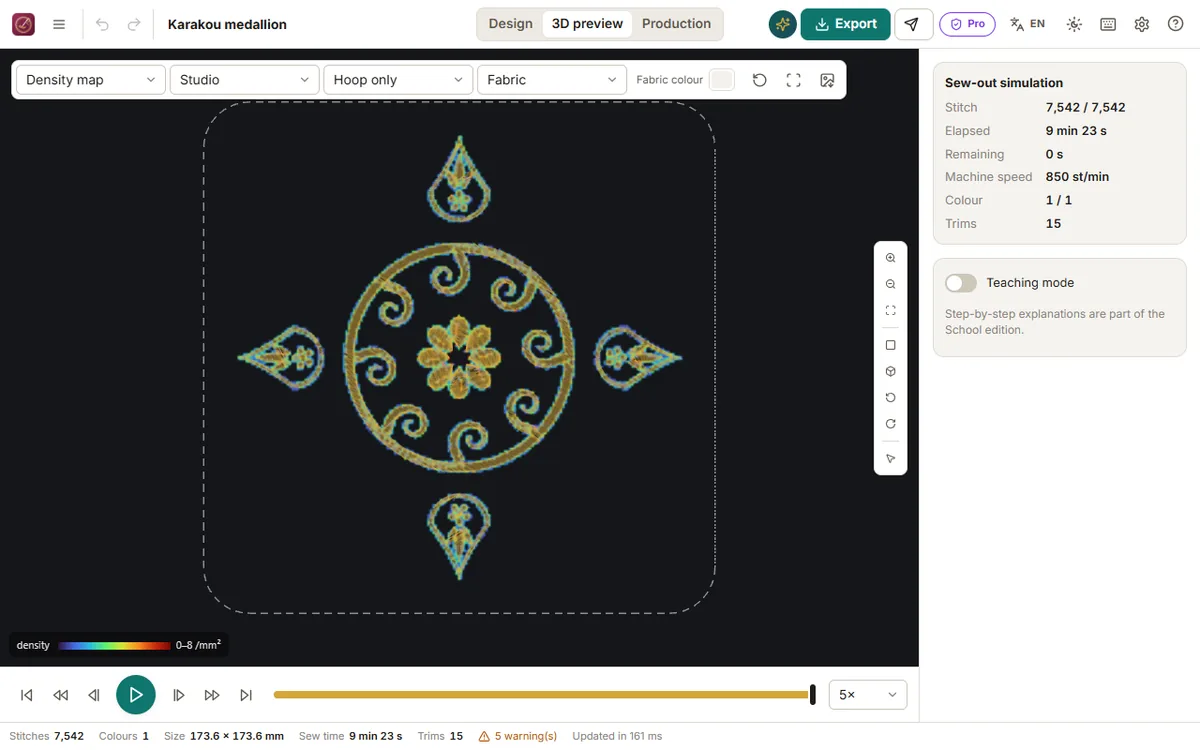Enter fullscreen from the preview toolbar

click(x=794, y=80)
